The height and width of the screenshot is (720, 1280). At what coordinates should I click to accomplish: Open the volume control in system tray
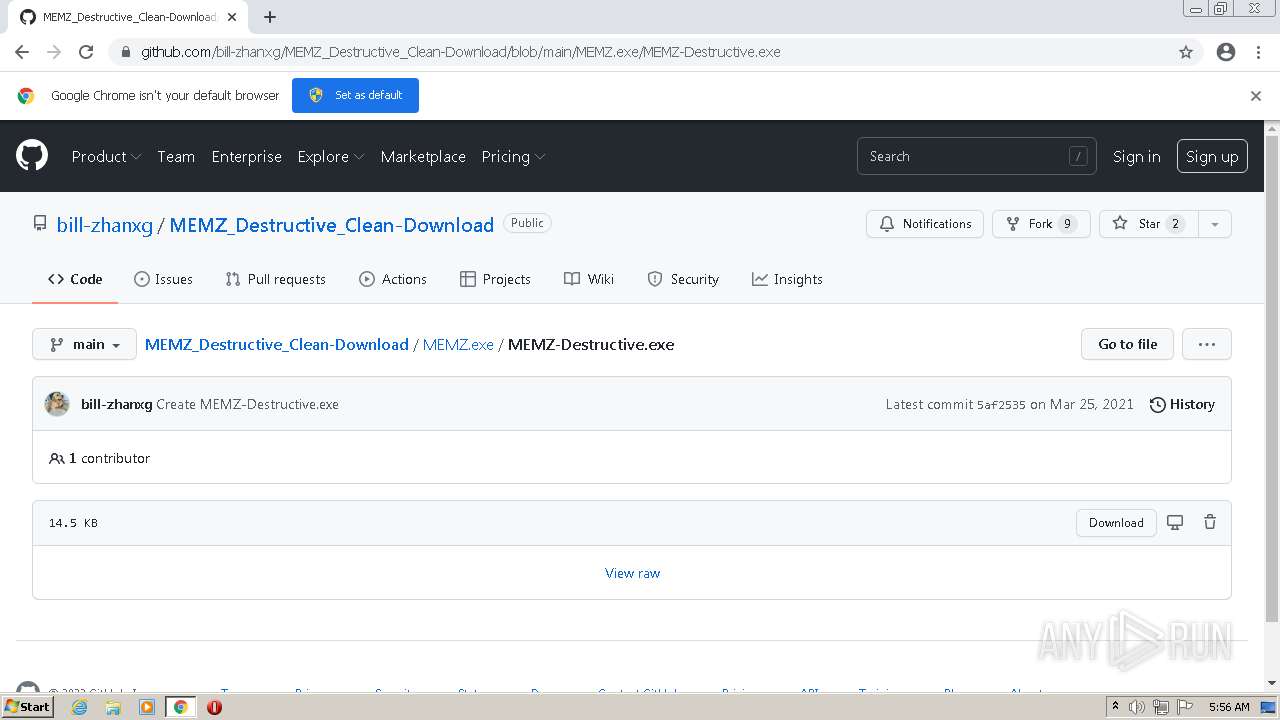(x=1137, y=707)
